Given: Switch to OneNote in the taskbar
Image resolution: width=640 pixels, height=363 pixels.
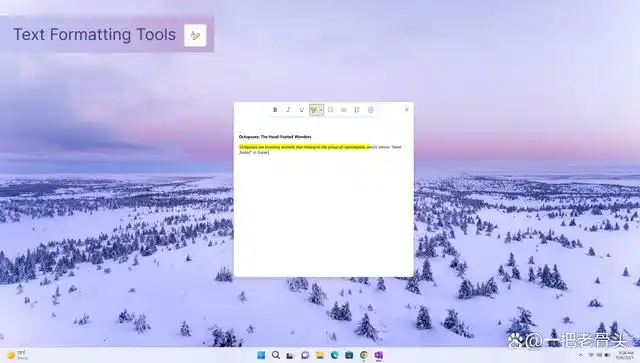Looking at the screenshot, I should (378, 355).
